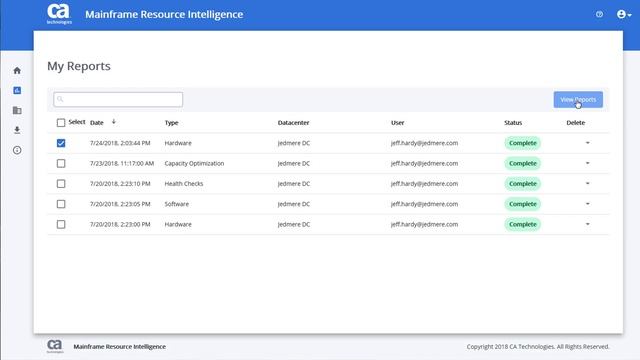640x360 pixels.
Task: Expand delete menu for Capacity Optimization row
Action: pyautogui.click(x=588, y=163)
